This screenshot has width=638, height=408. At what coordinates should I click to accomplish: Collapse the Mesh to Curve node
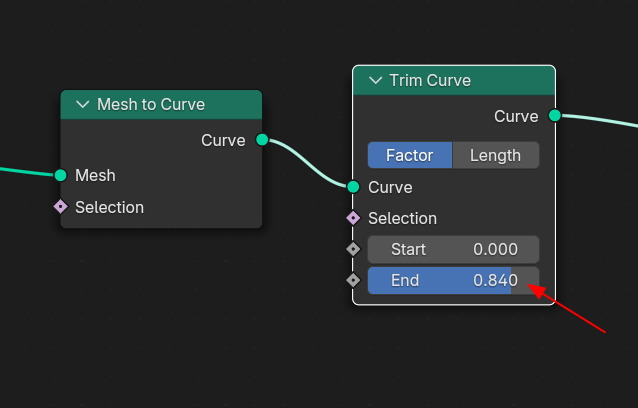coord(83,105)
